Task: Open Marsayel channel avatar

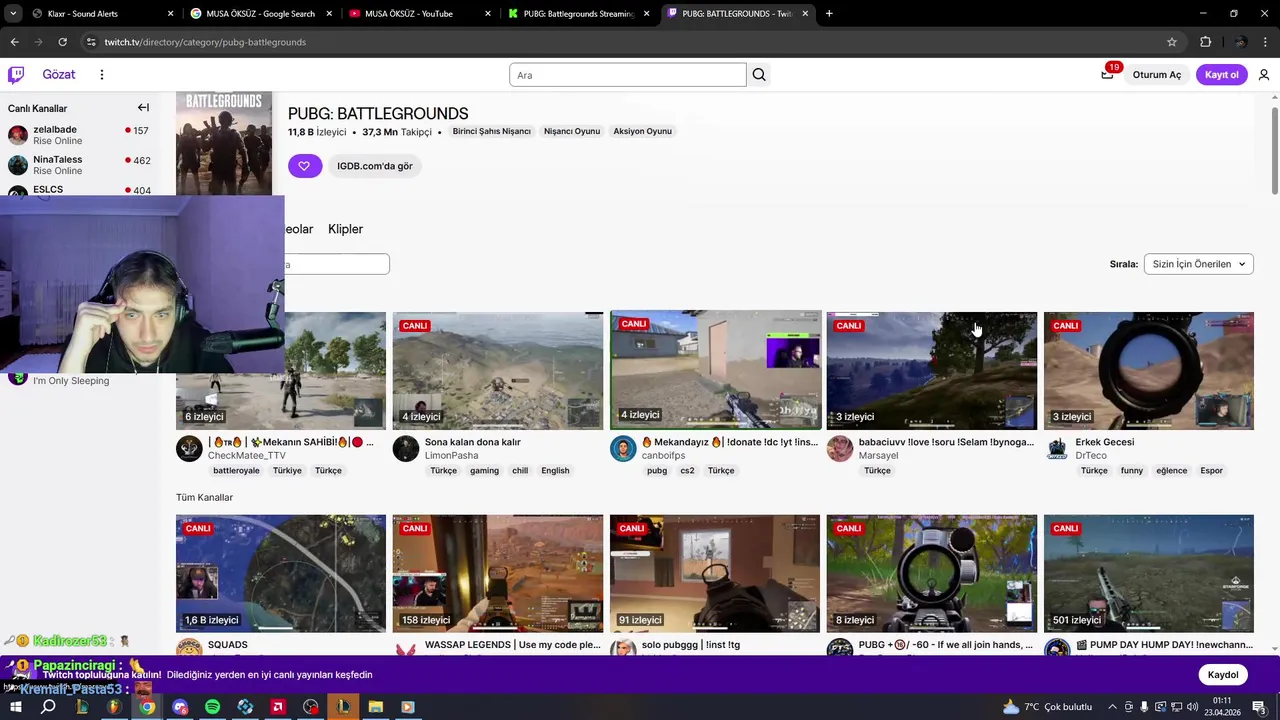Action: click(840, 448)
